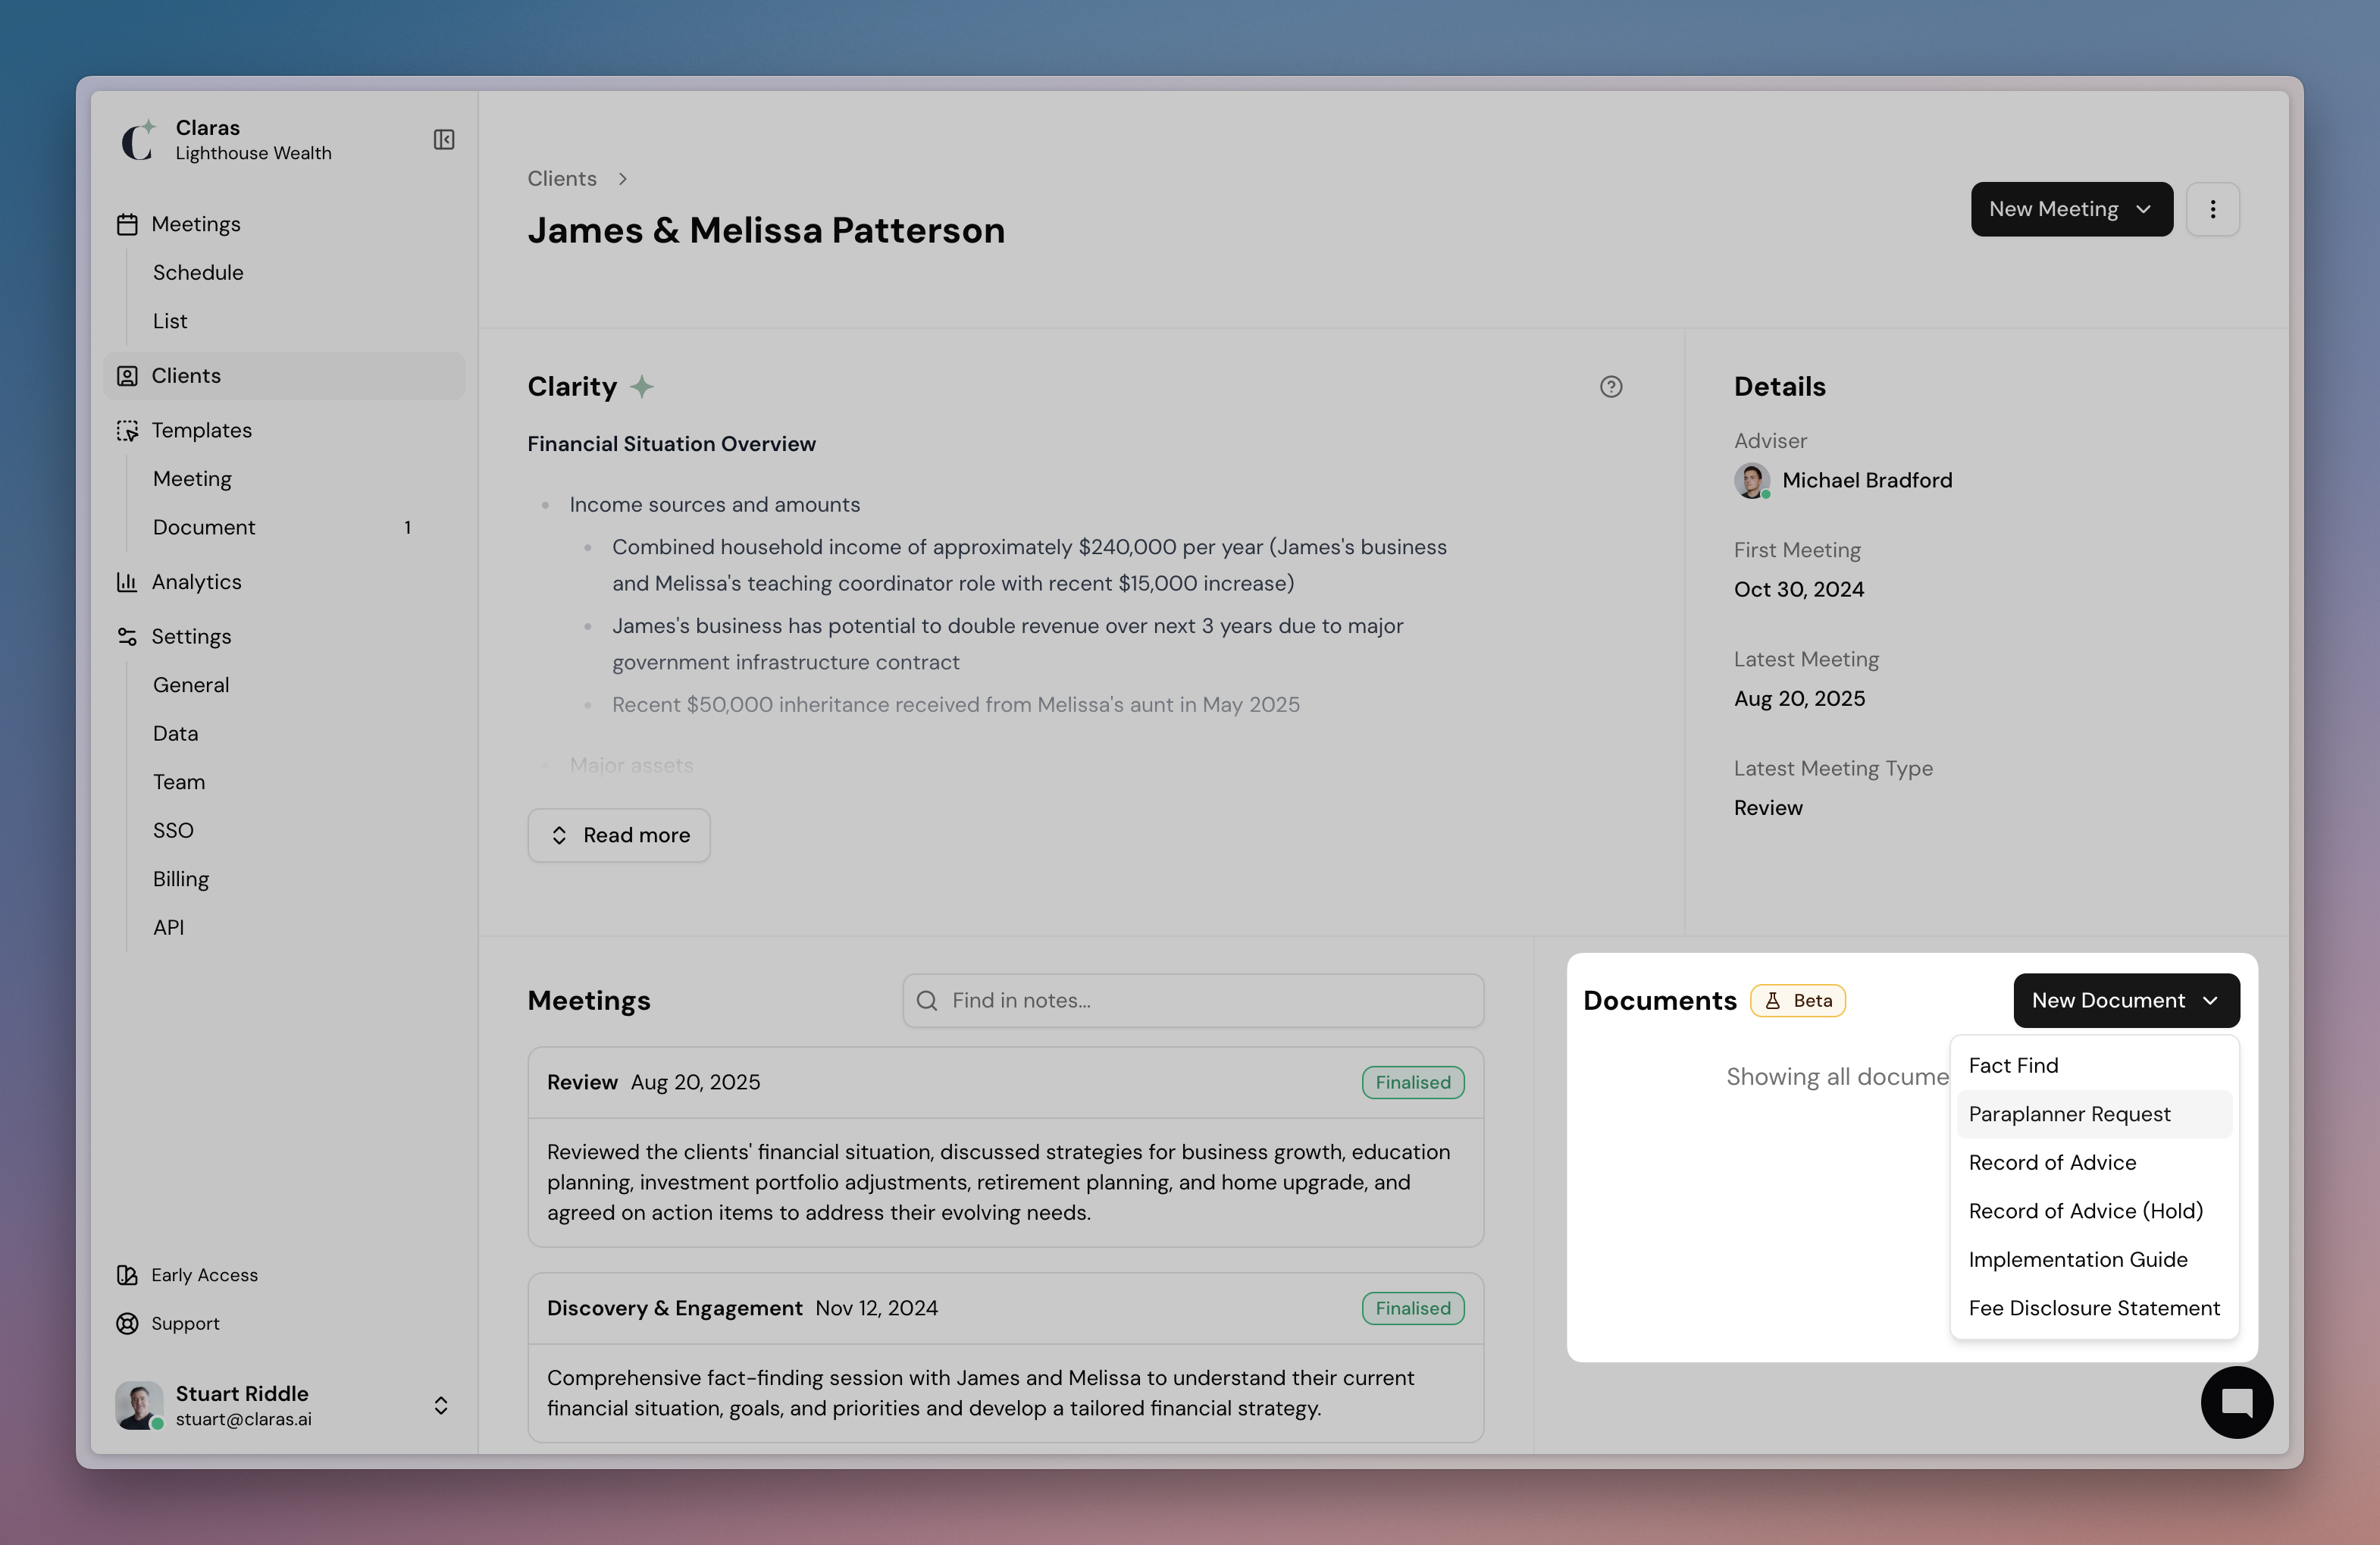Screen dimensions: 2380x1545
Task: Open Meeting templates
Action: [192, 479]
